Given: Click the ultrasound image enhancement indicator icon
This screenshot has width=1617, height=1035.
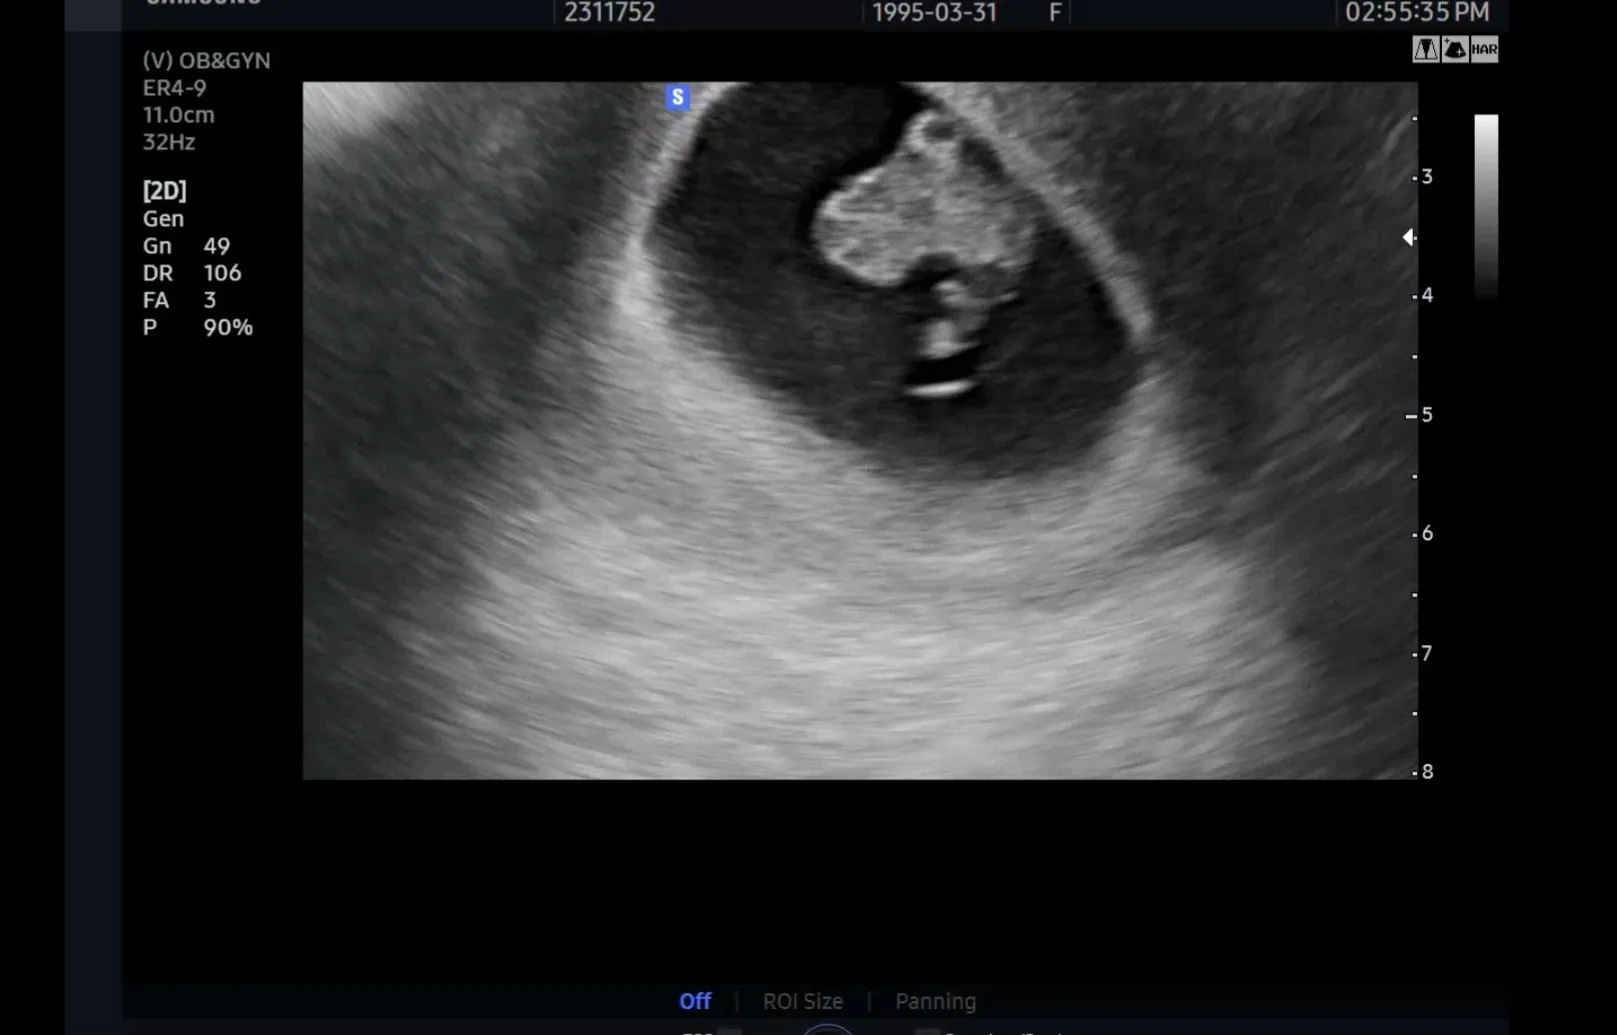Looking at the screenshot, I should click(x=1455, y=49).
